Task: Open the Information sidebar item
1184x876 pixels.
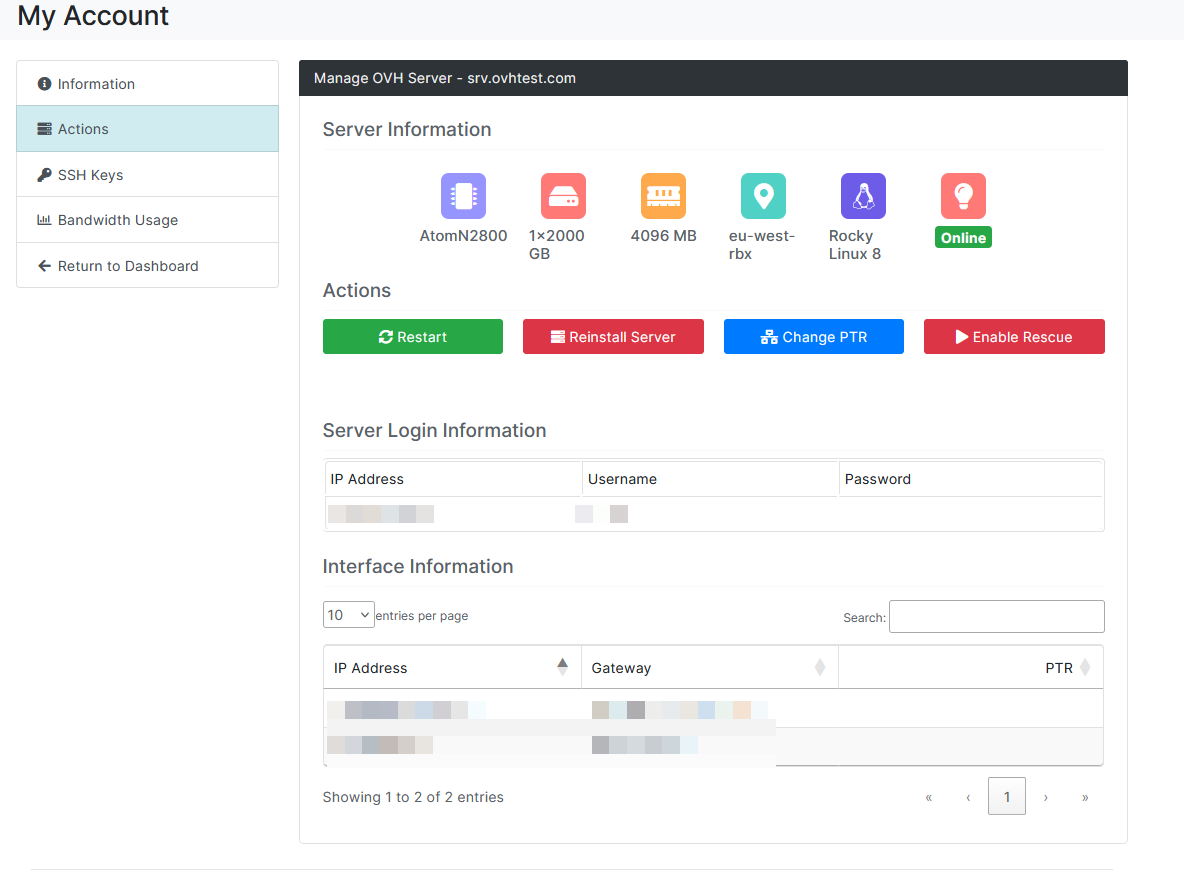Action: tap(147, 84)
